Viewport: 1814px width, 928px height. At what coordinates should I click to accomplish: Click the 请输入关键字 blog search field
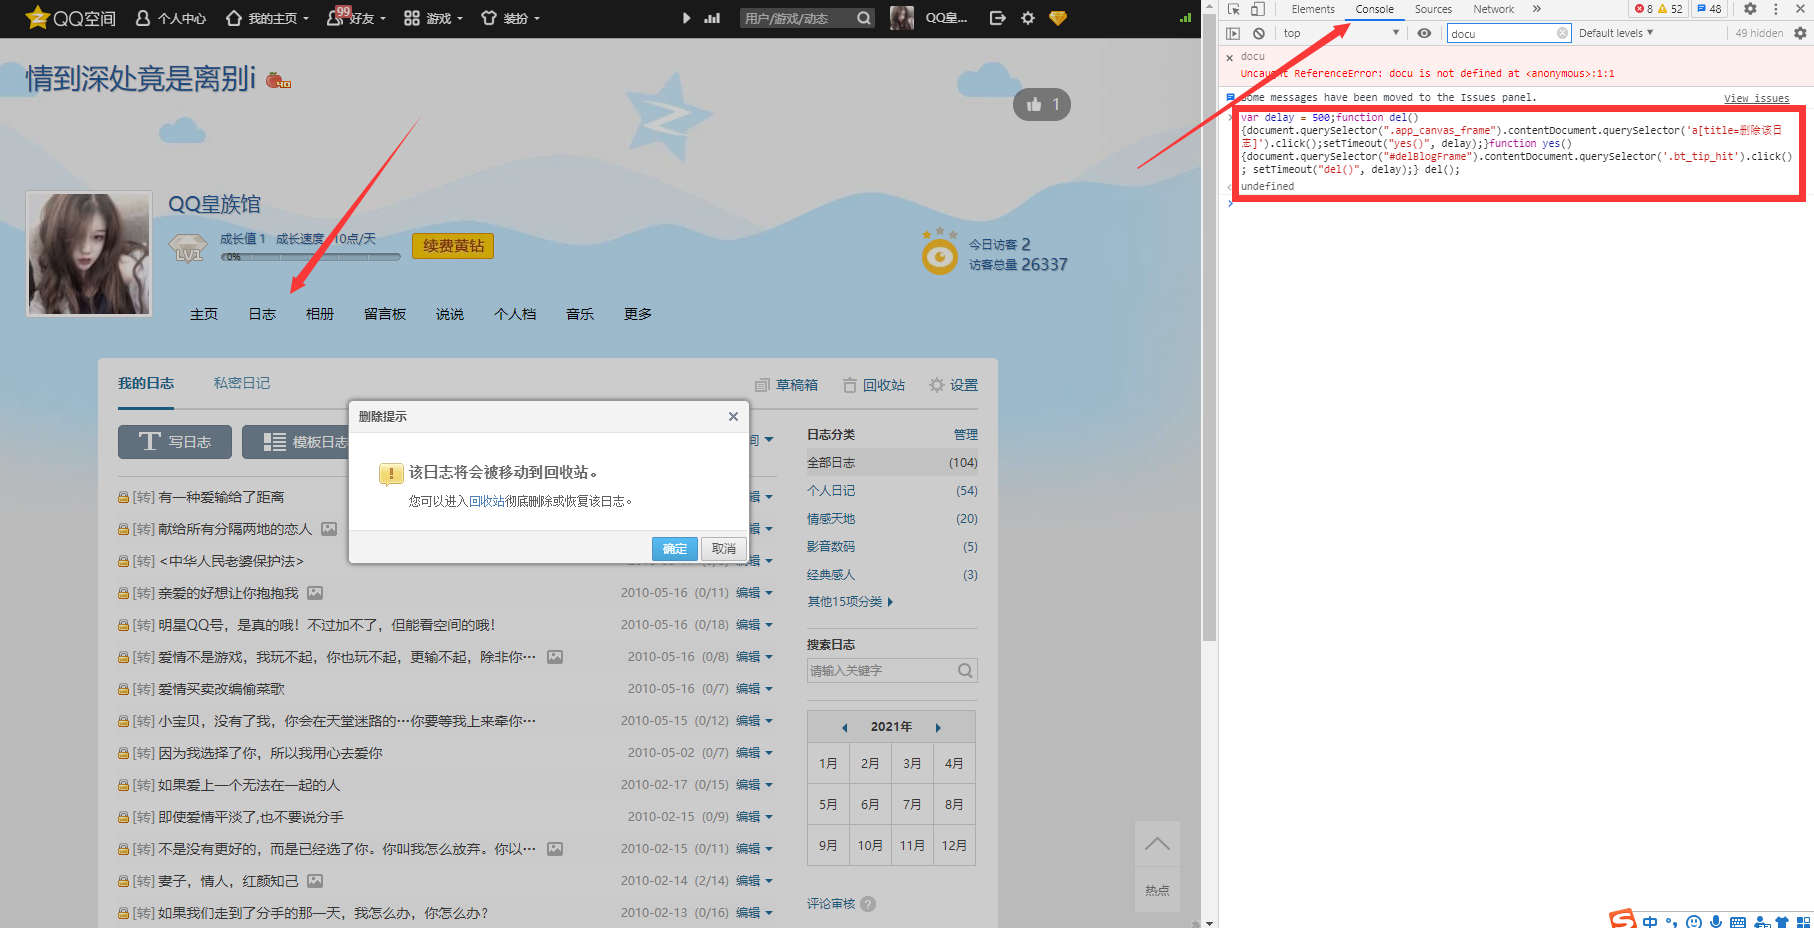[x=881, y=671]
